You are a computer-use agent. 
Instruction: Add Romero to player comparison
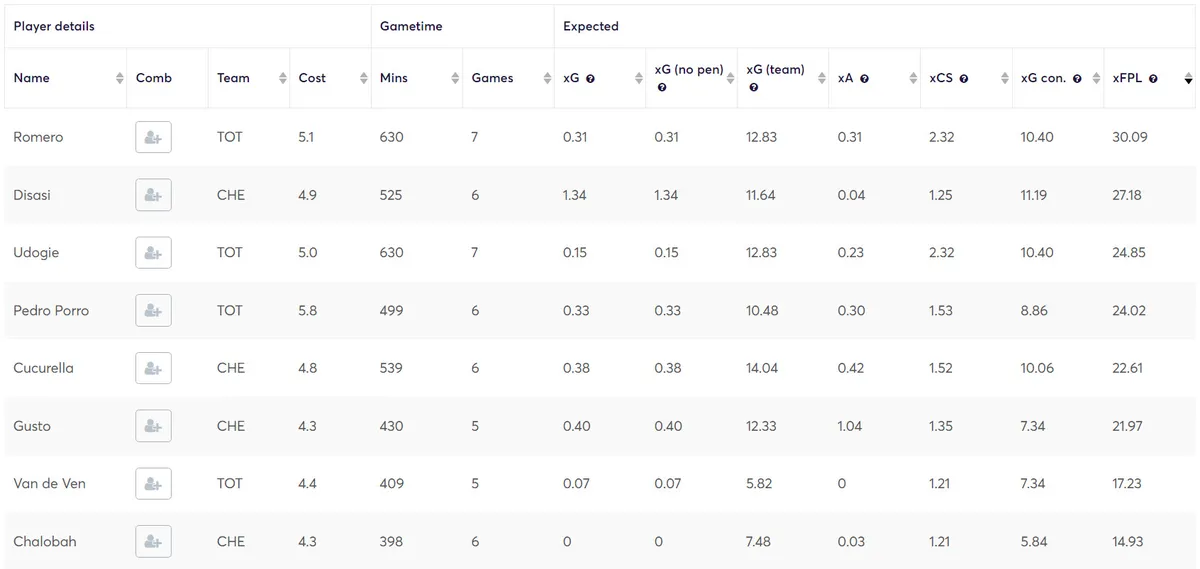153,137
